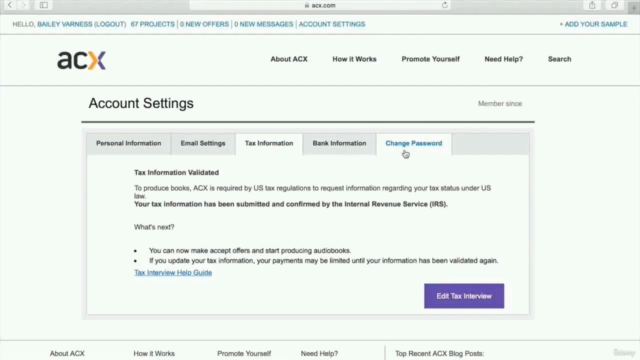This screenshot has height=360, width=640.
Task: Click the Tax Information Validated heading
Action: tap(176, 173)
